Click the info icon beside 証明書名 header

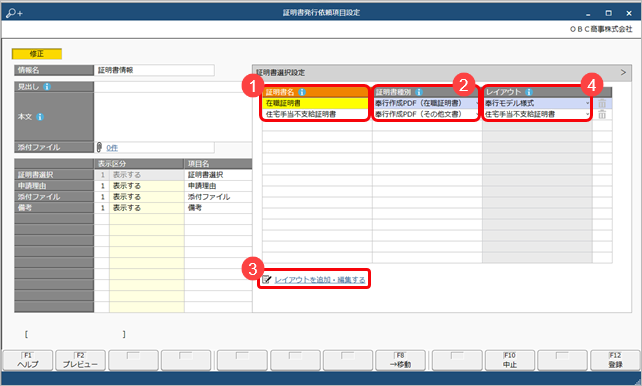(x=302, y=92)
